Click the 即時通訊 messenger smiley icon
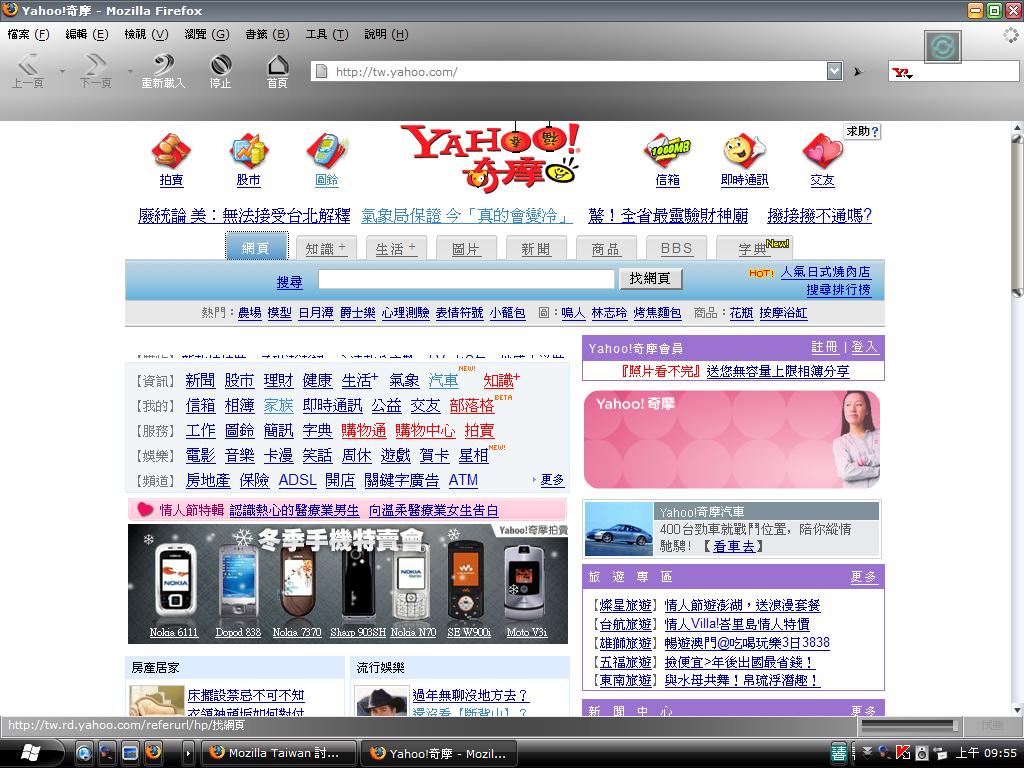This screenshot has width=1024, height=768. (744, 151)
